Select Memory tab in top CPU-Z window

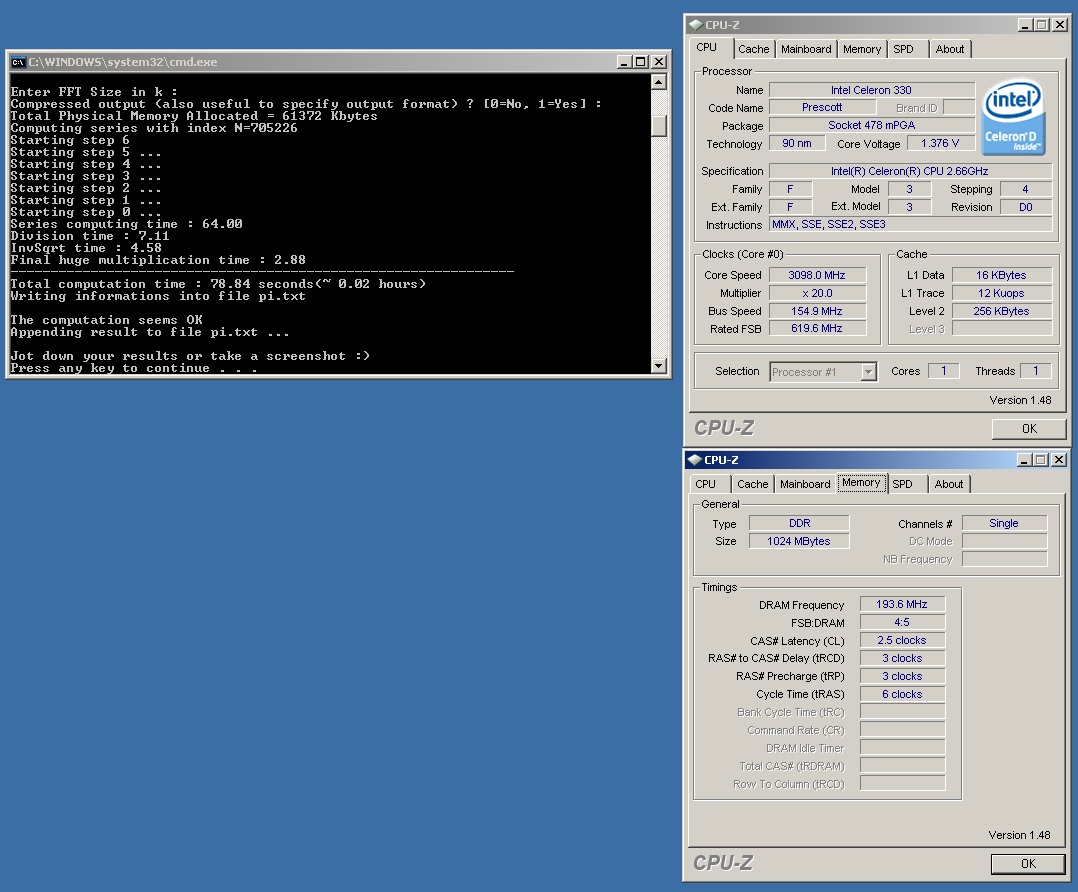click(861, 49)
